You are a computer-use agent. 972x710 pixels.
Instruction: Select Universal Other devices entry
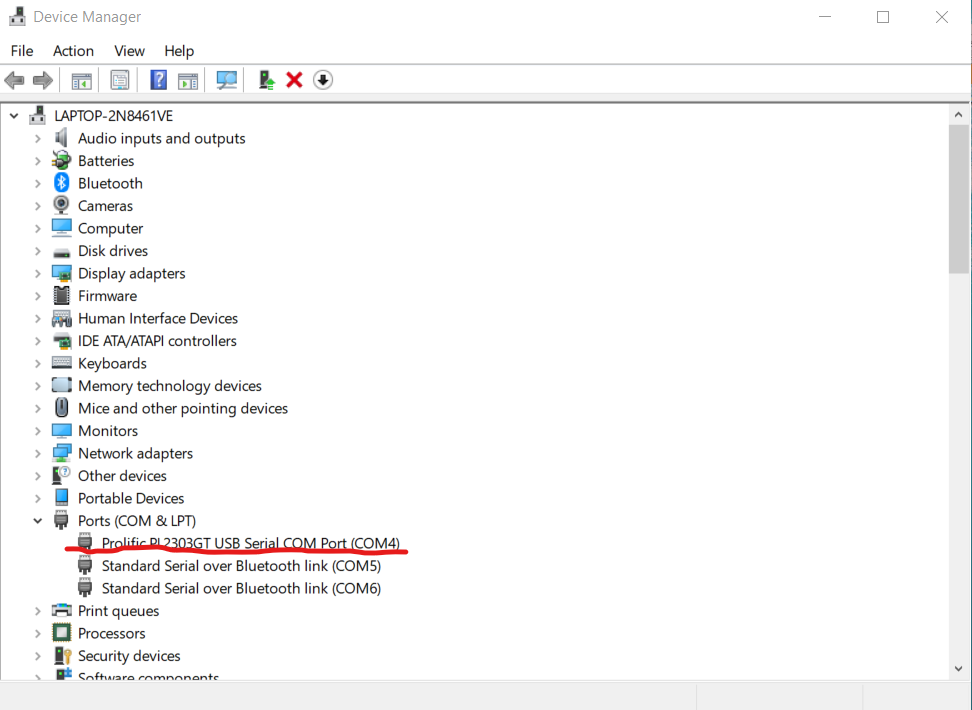coord(122,476)
